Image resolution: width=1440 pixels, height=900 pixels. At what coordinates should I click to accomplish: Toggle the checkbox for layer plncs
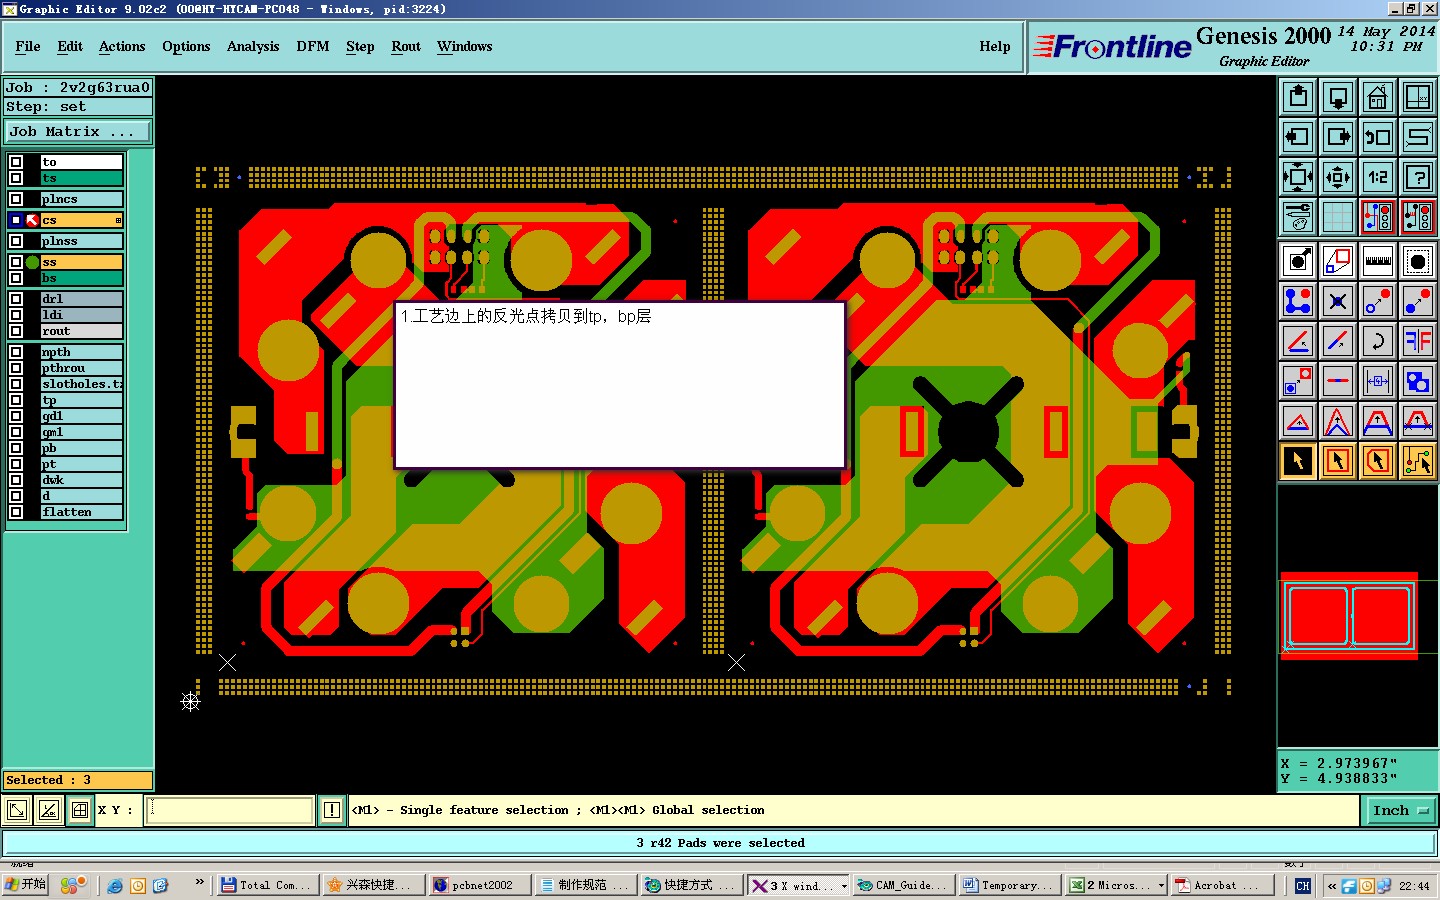tap(16, 199)
